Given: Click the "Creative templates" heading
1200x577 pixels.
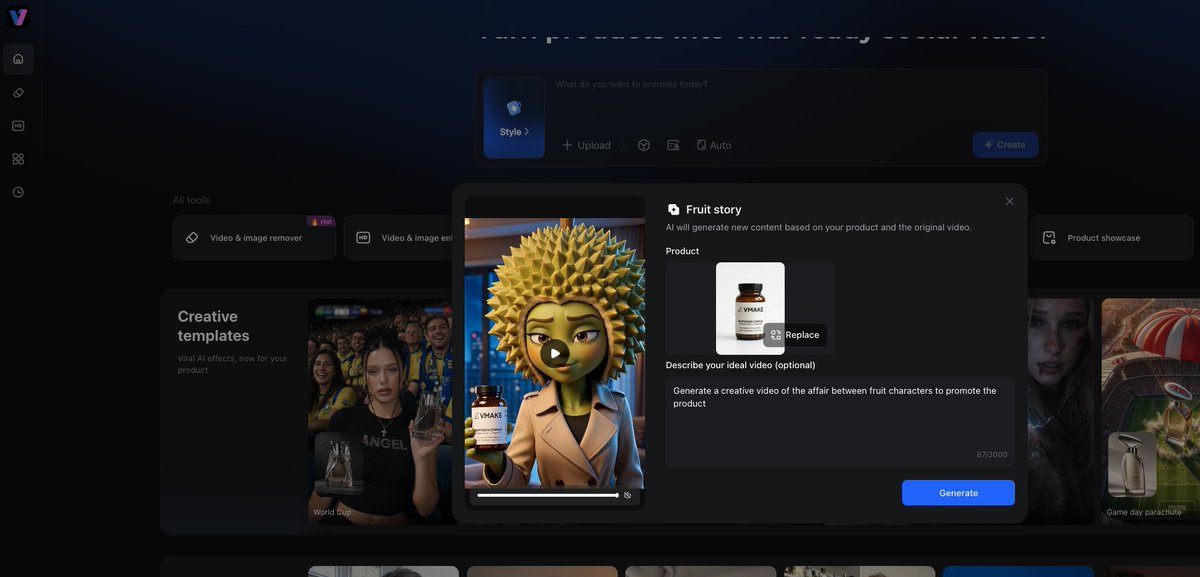Looking at the screenshot, I should (x=214, y=326).
